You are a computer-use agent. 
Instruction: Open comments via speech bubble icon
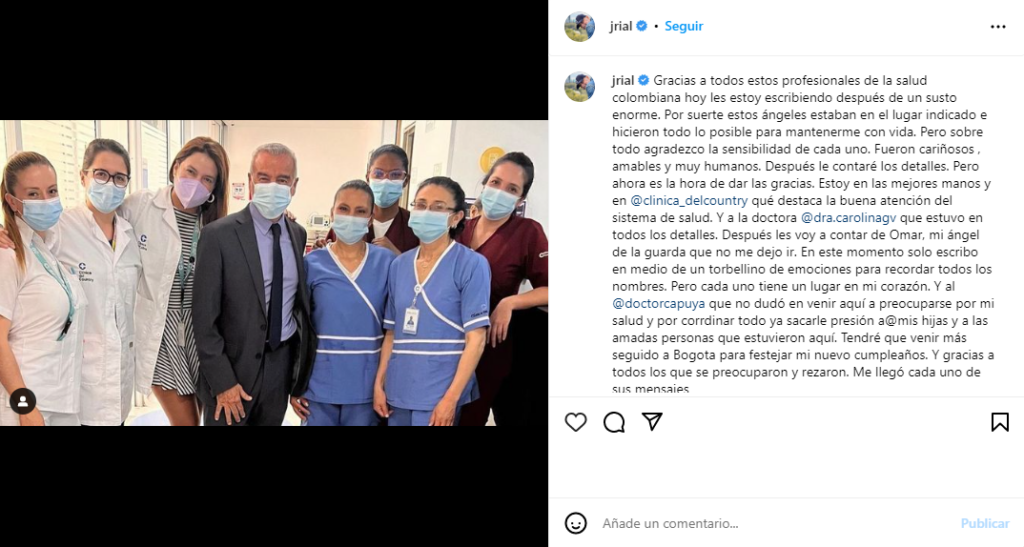click(x=614, y=422)
